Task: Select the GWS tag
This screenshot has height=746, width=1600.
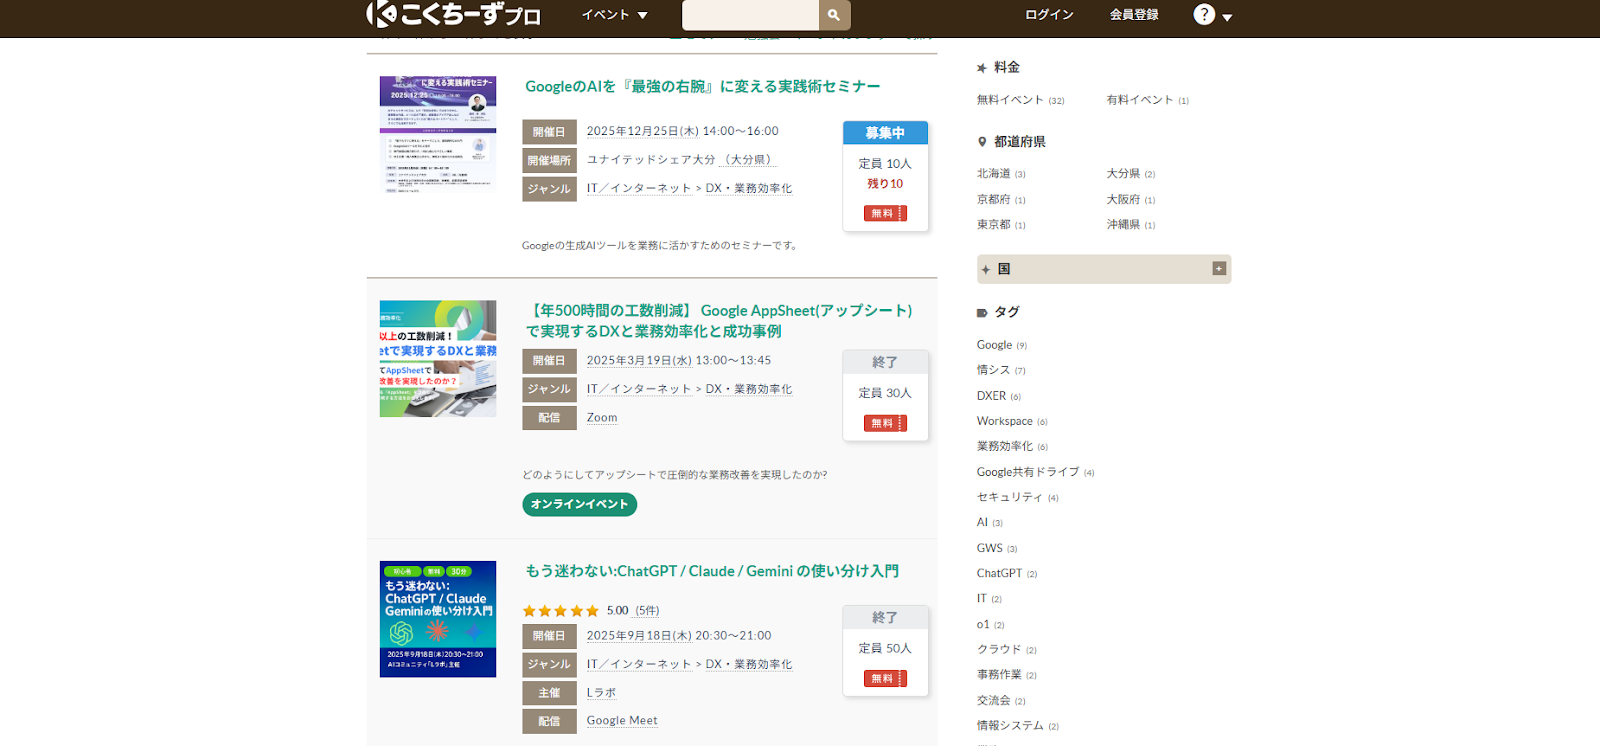Action: [x=997, y=548]
